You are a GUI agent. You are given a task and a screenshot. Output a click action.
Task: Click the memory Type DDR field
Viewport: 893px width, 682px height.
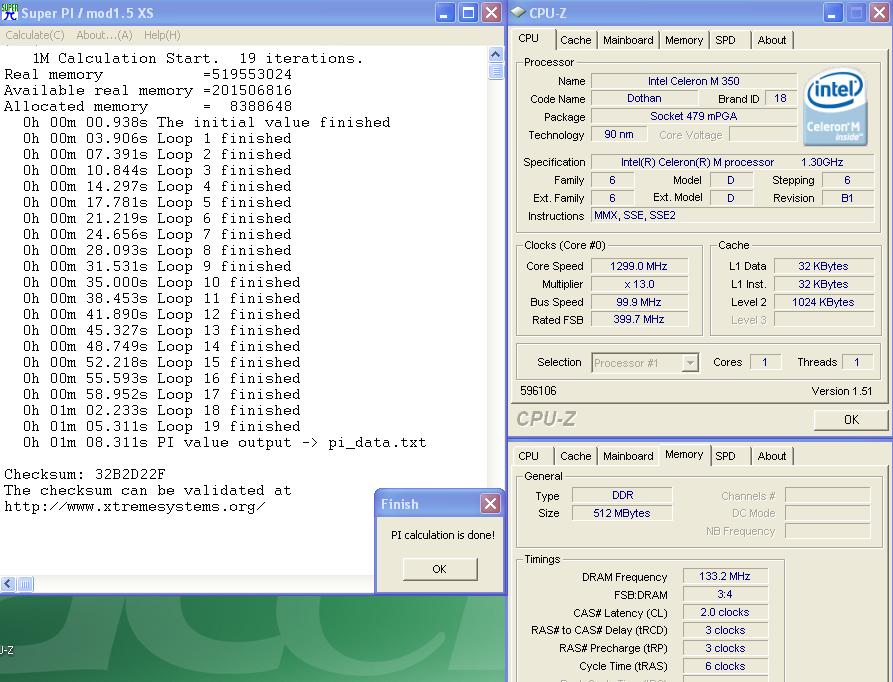pyautogui.click(x=622, y=495)
